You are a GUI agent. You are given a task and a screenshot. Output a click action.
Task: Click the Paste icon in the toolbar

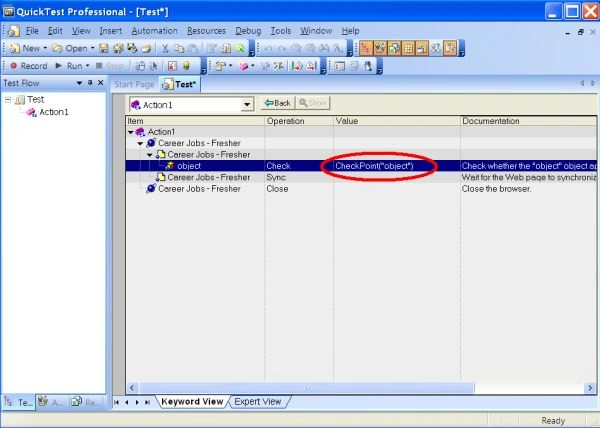pos(193,48)
